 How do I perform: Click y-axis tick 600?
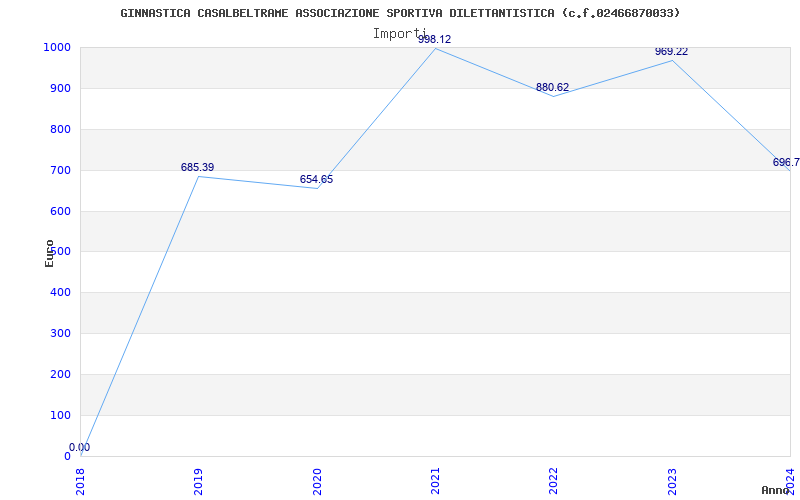click(60, 211)
